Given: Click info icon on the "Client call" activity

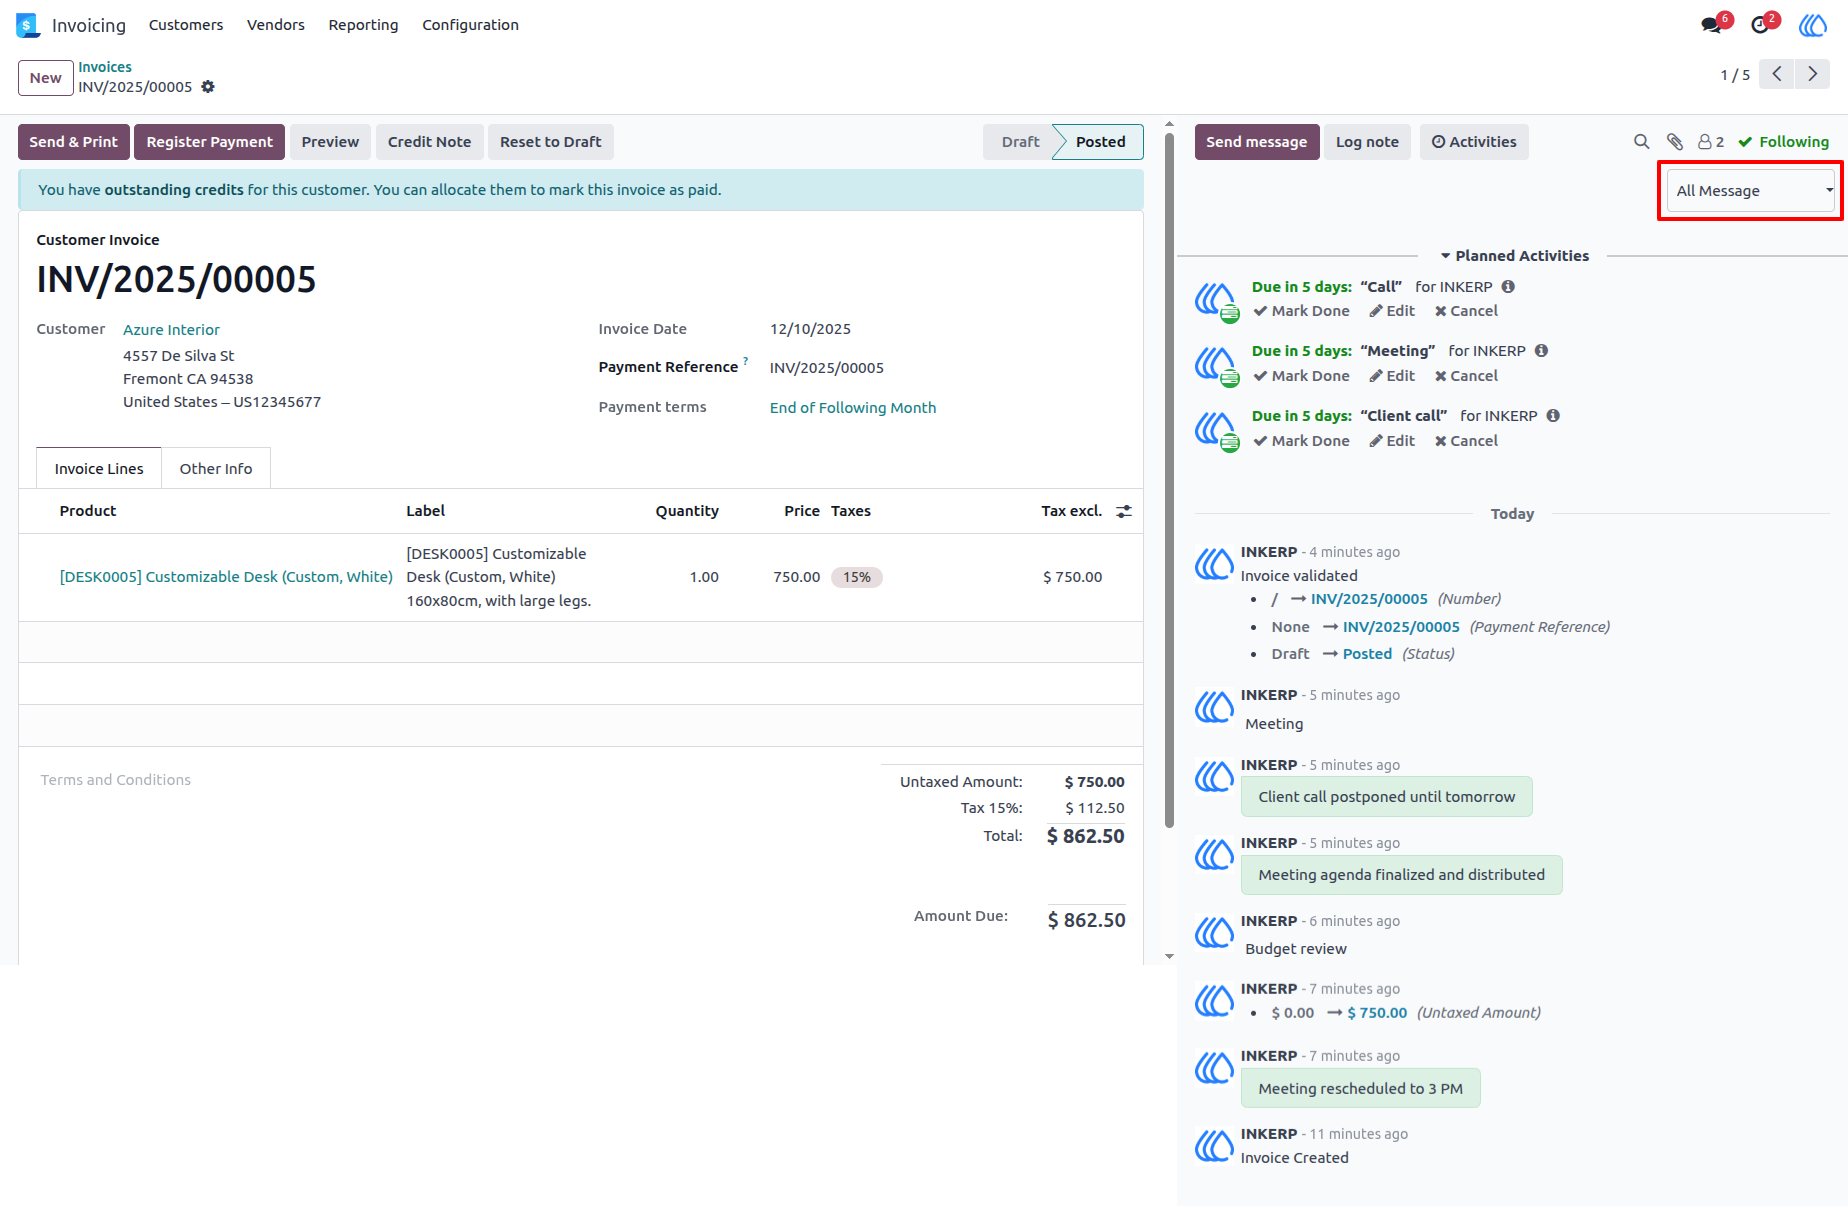Looking at the screenshot, I should click(x=1553, y=416).
